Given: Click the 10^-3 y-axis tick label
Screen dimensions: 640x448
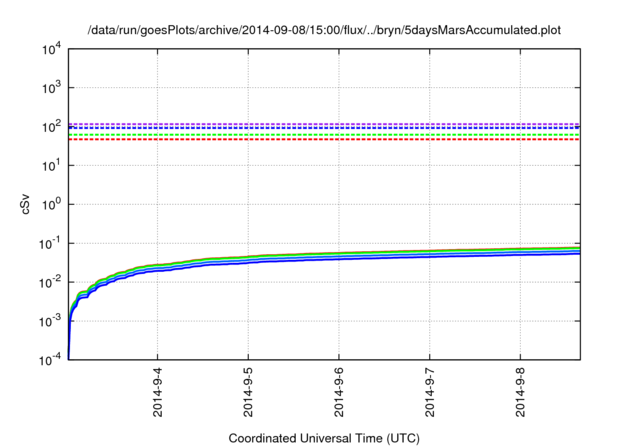Looking at the screenshot, I should [50, 321].
